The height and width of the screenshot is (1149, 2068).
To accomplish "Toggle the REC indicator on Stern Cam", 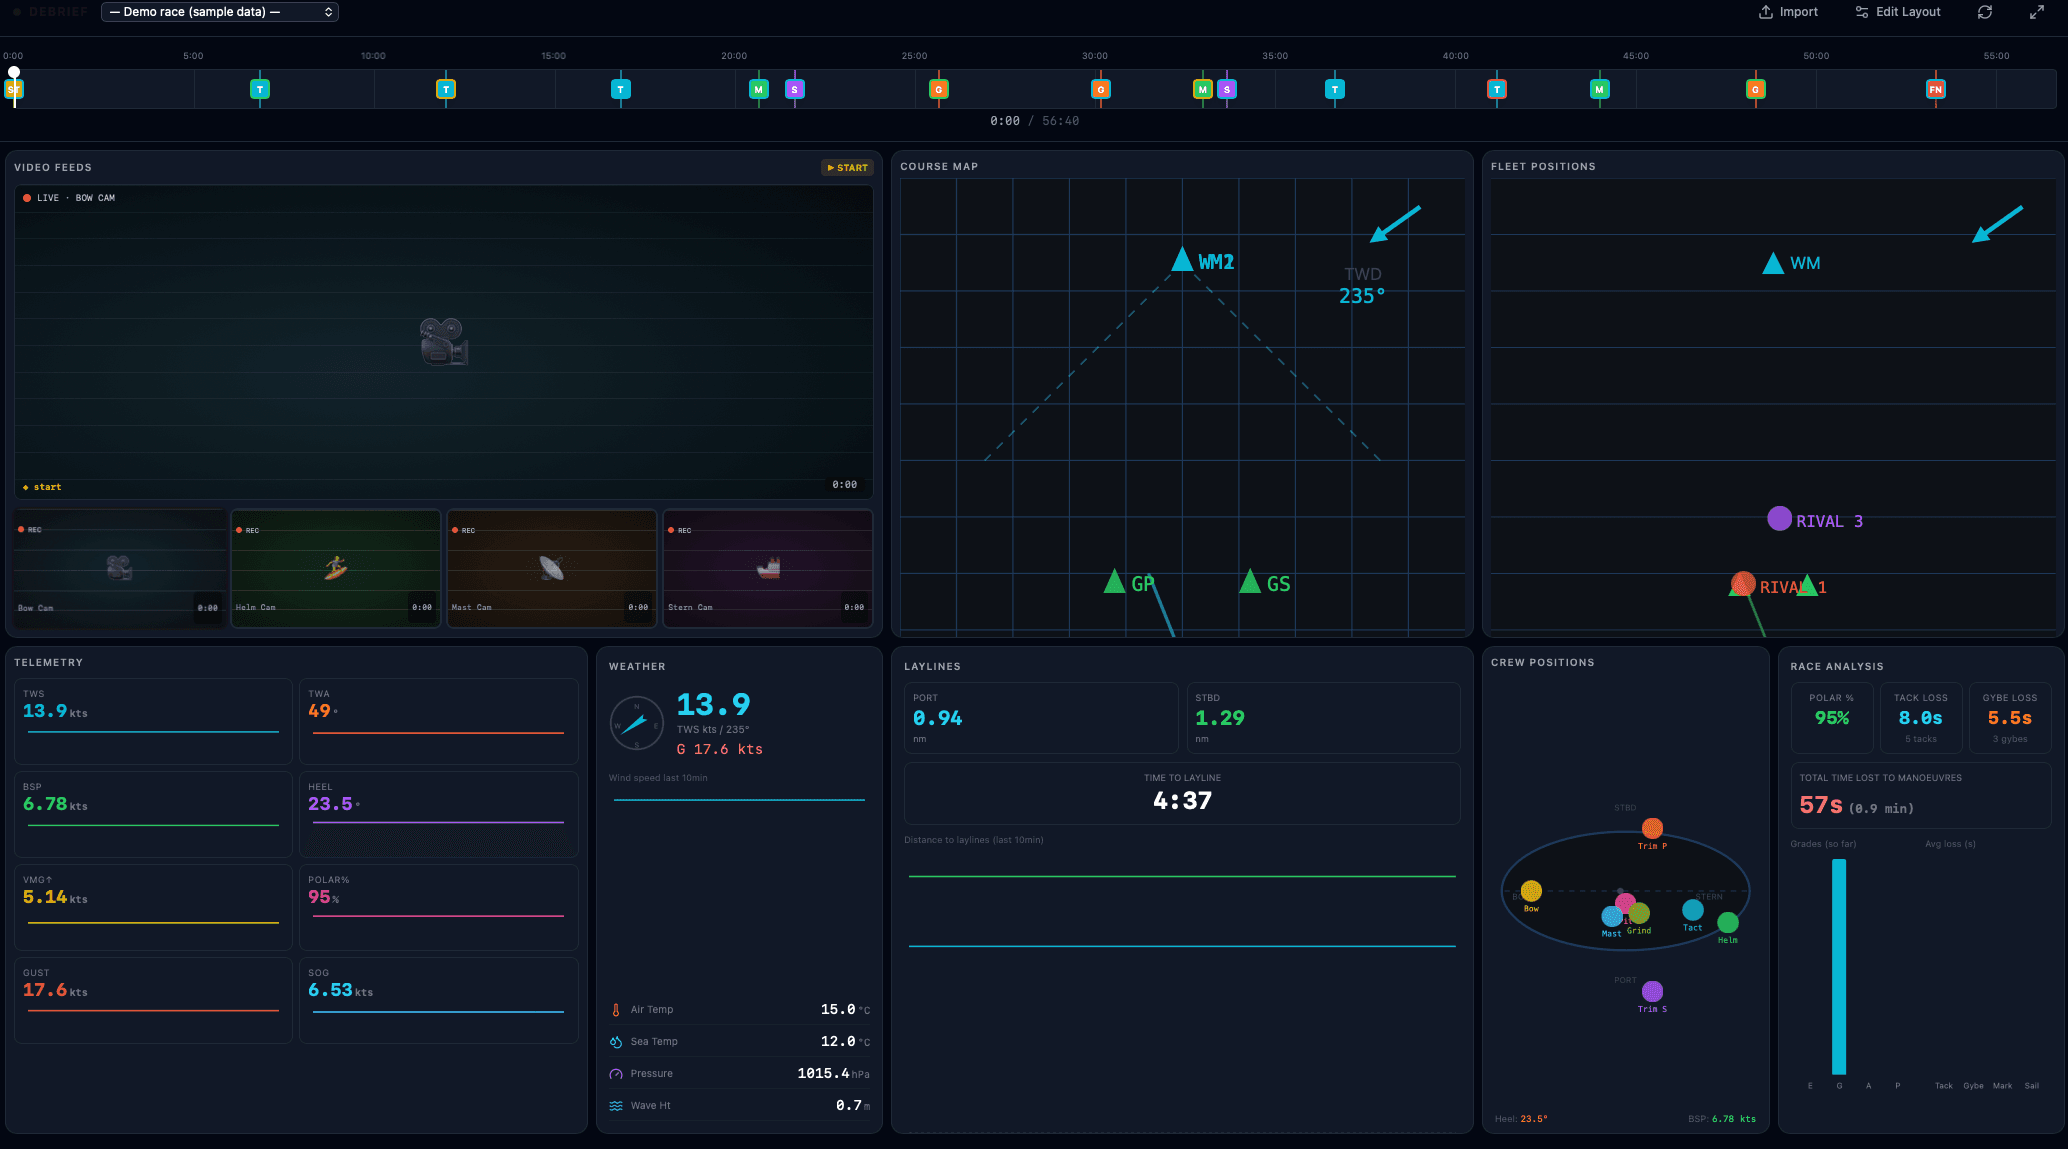I will tap(673, 530).
